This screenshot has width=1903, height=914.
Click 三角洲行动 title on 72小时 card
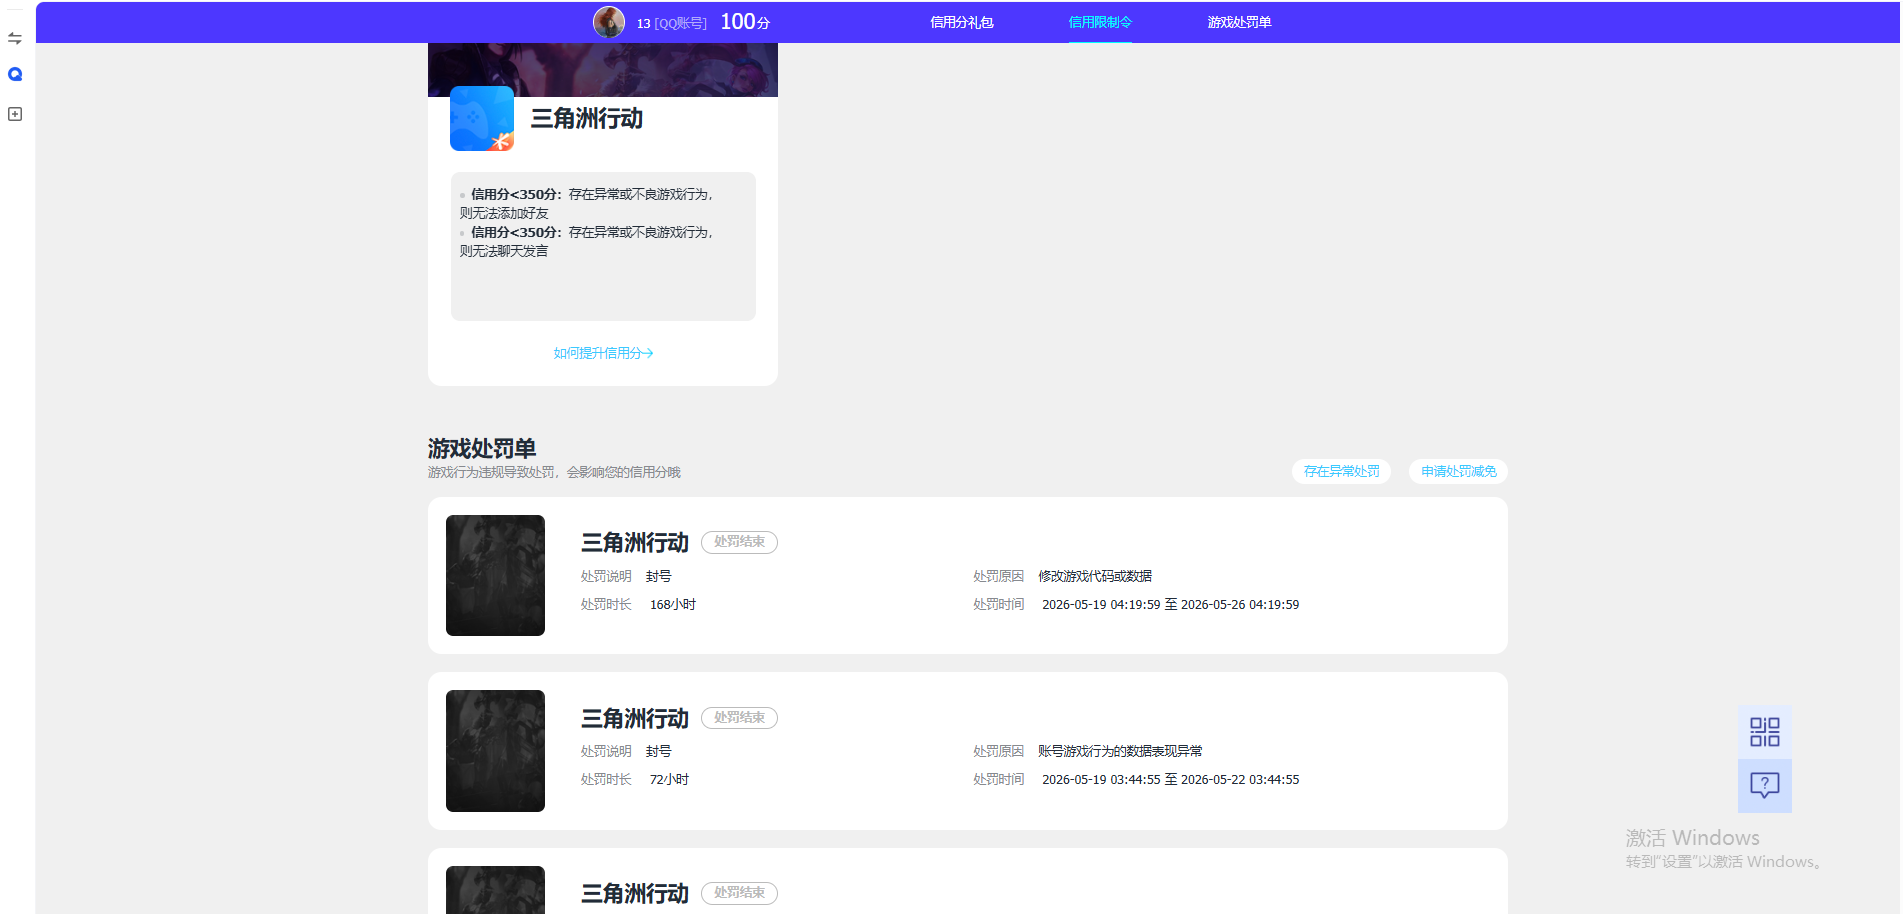[635, 719]
